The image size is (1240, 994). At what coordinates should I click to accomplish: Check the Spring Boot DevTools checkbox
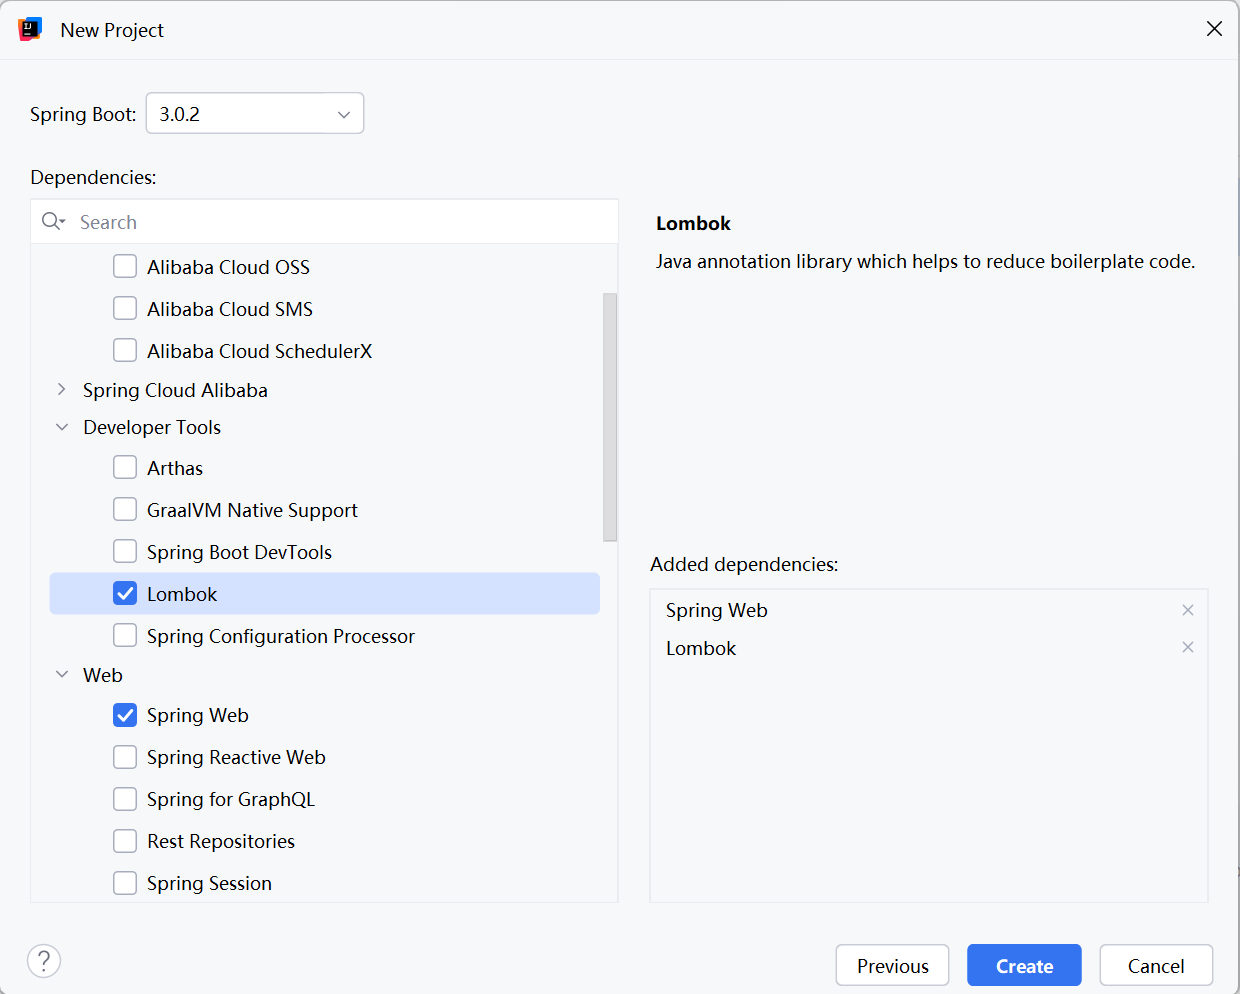[x=125, y=551]
